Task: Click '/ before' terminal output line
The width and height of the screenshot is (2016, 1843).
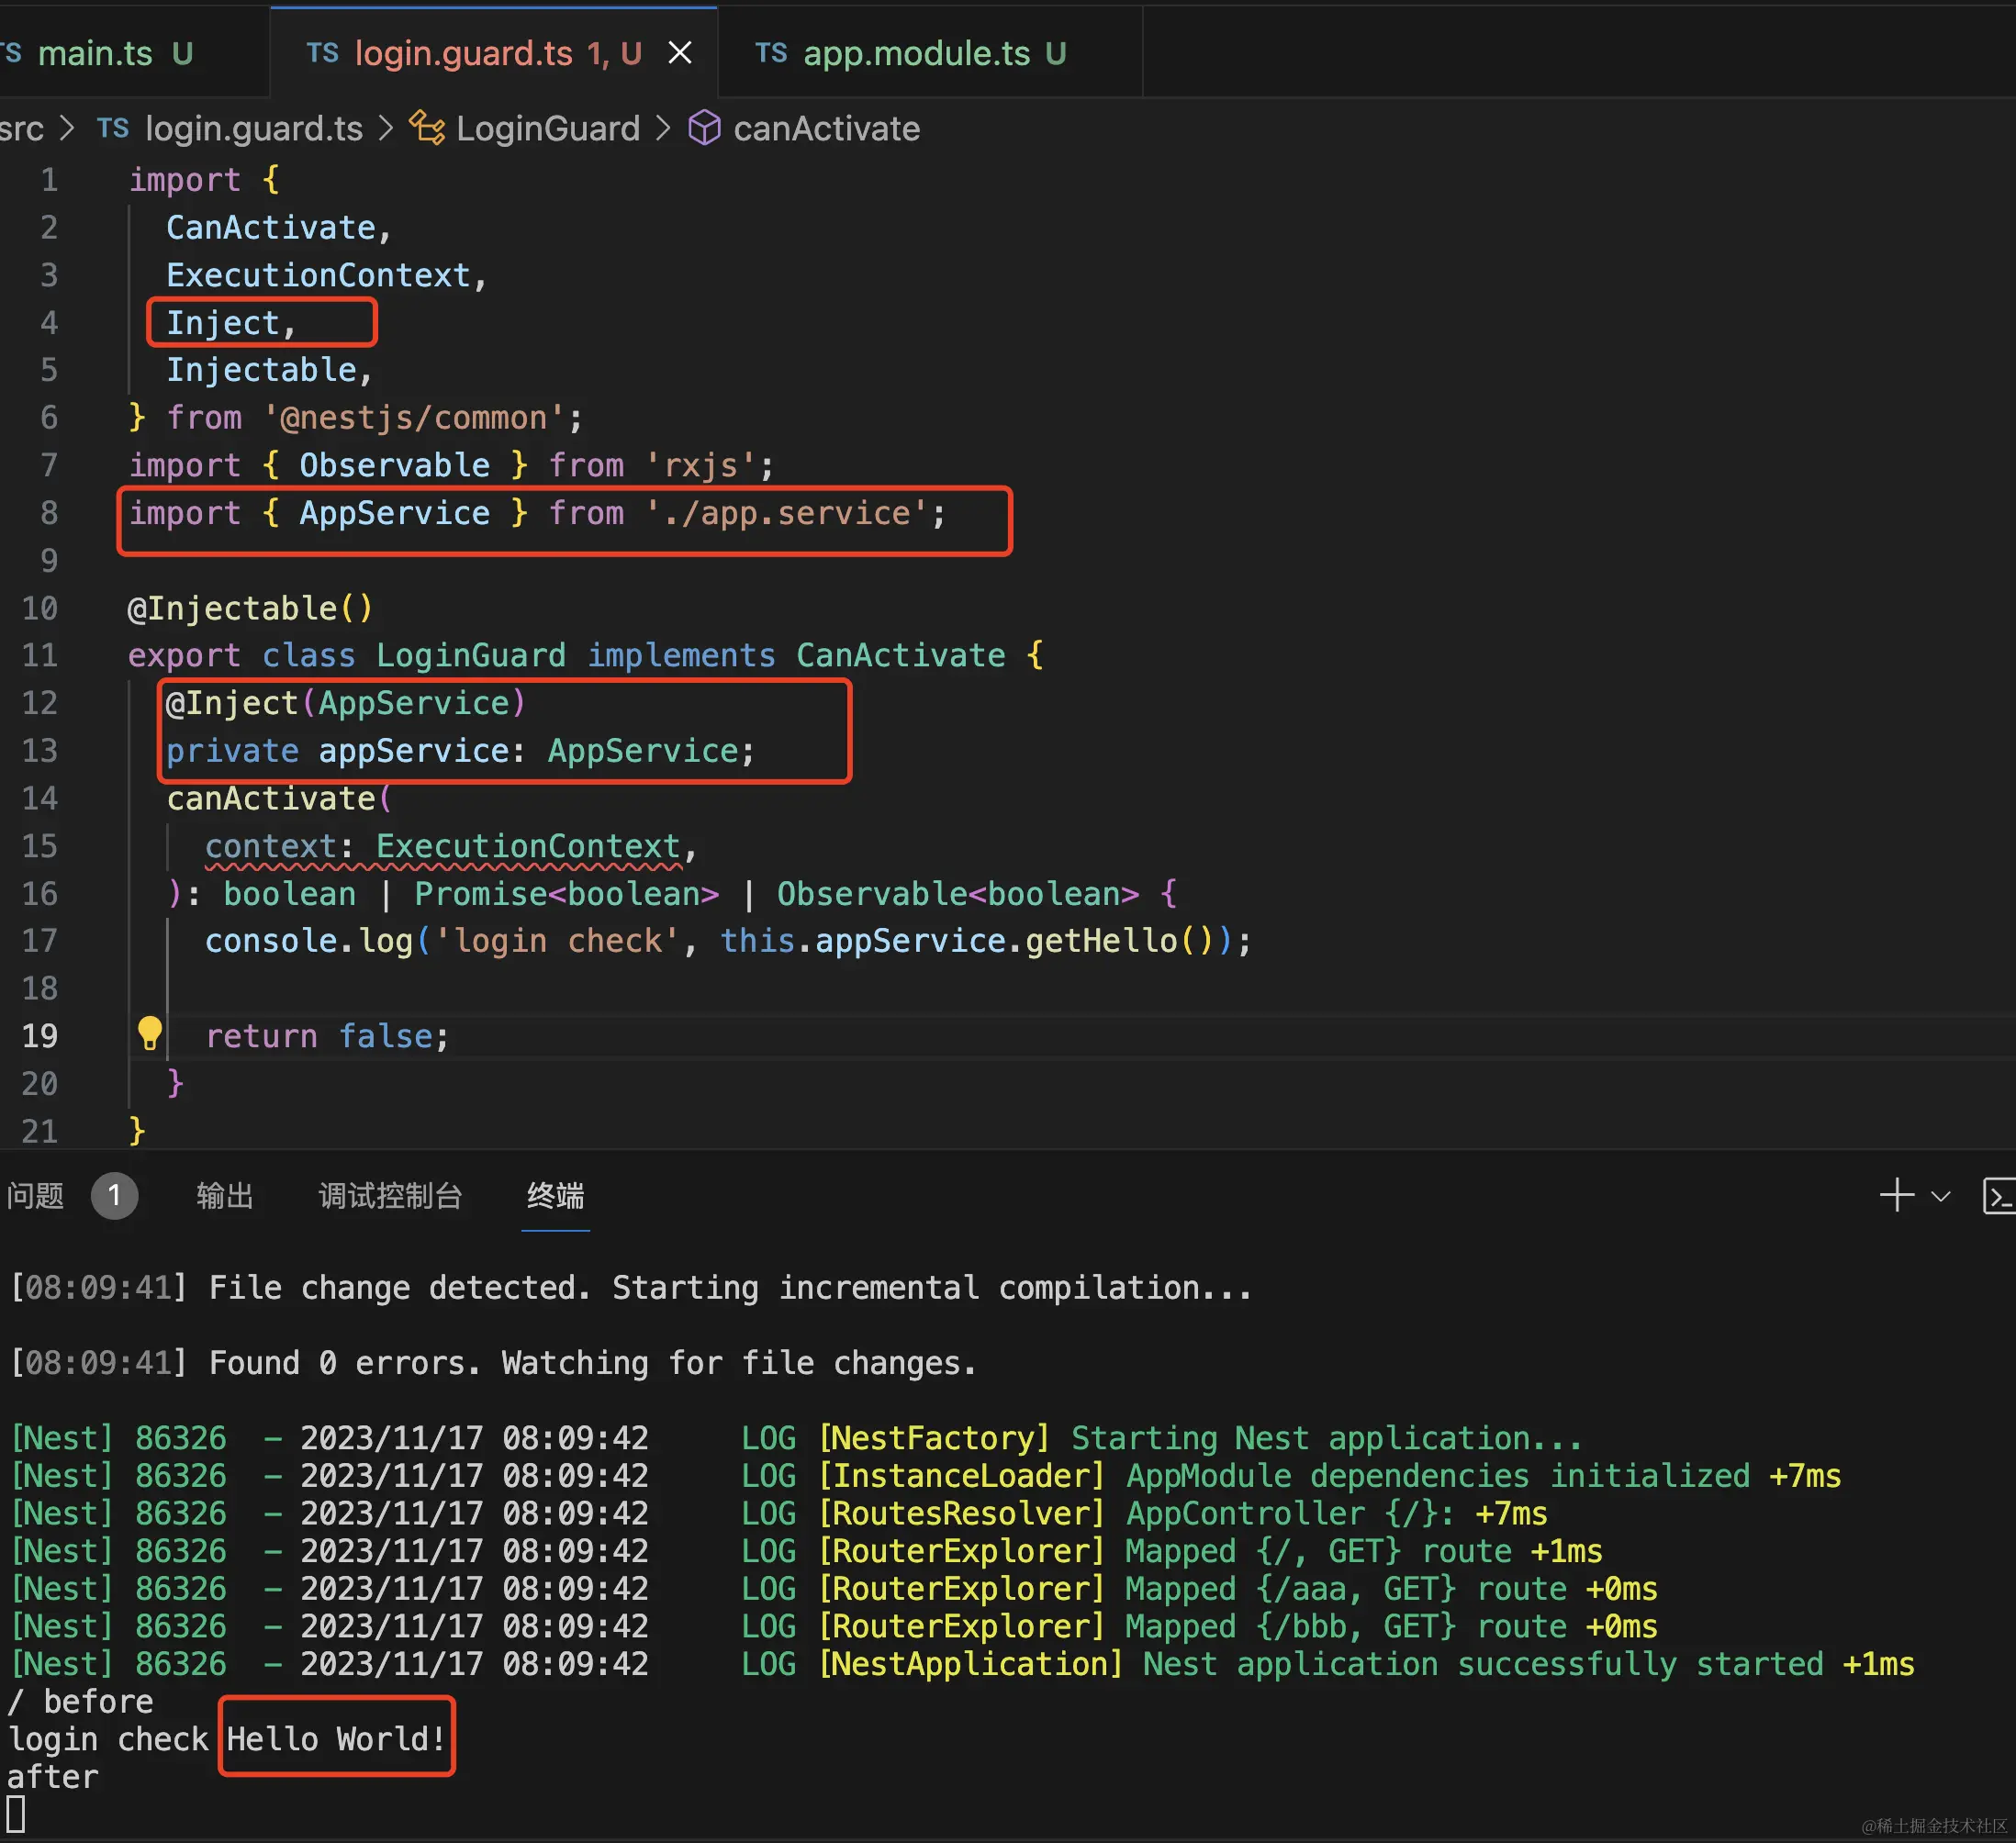Action: point(81,1702)
